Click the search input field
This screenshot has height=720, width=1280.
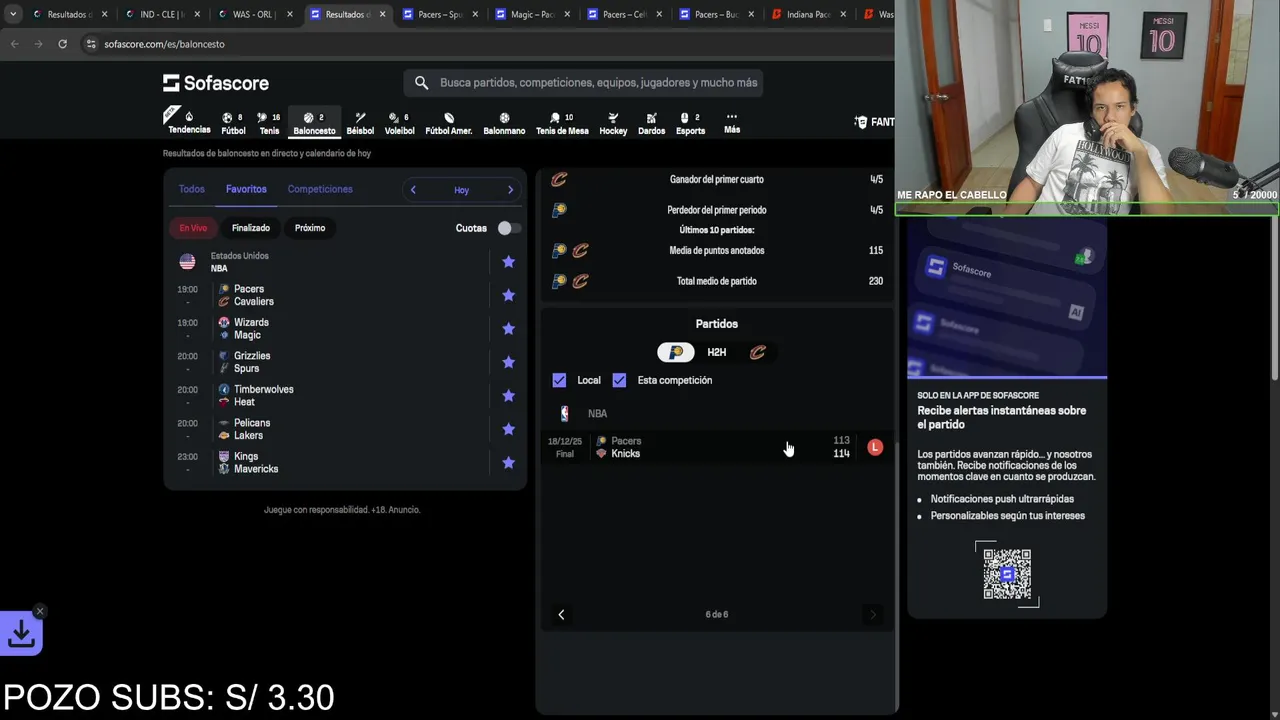click(x=584, y=83)
